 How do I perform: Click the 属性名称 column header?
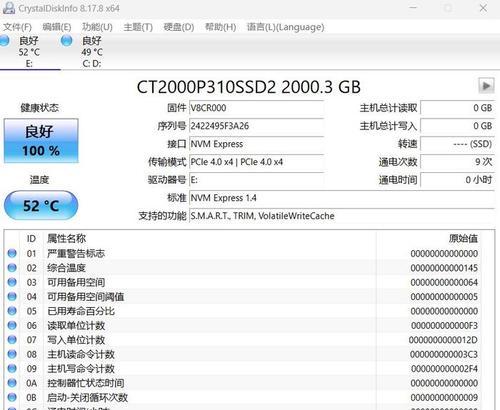click(x=67, y=239)
